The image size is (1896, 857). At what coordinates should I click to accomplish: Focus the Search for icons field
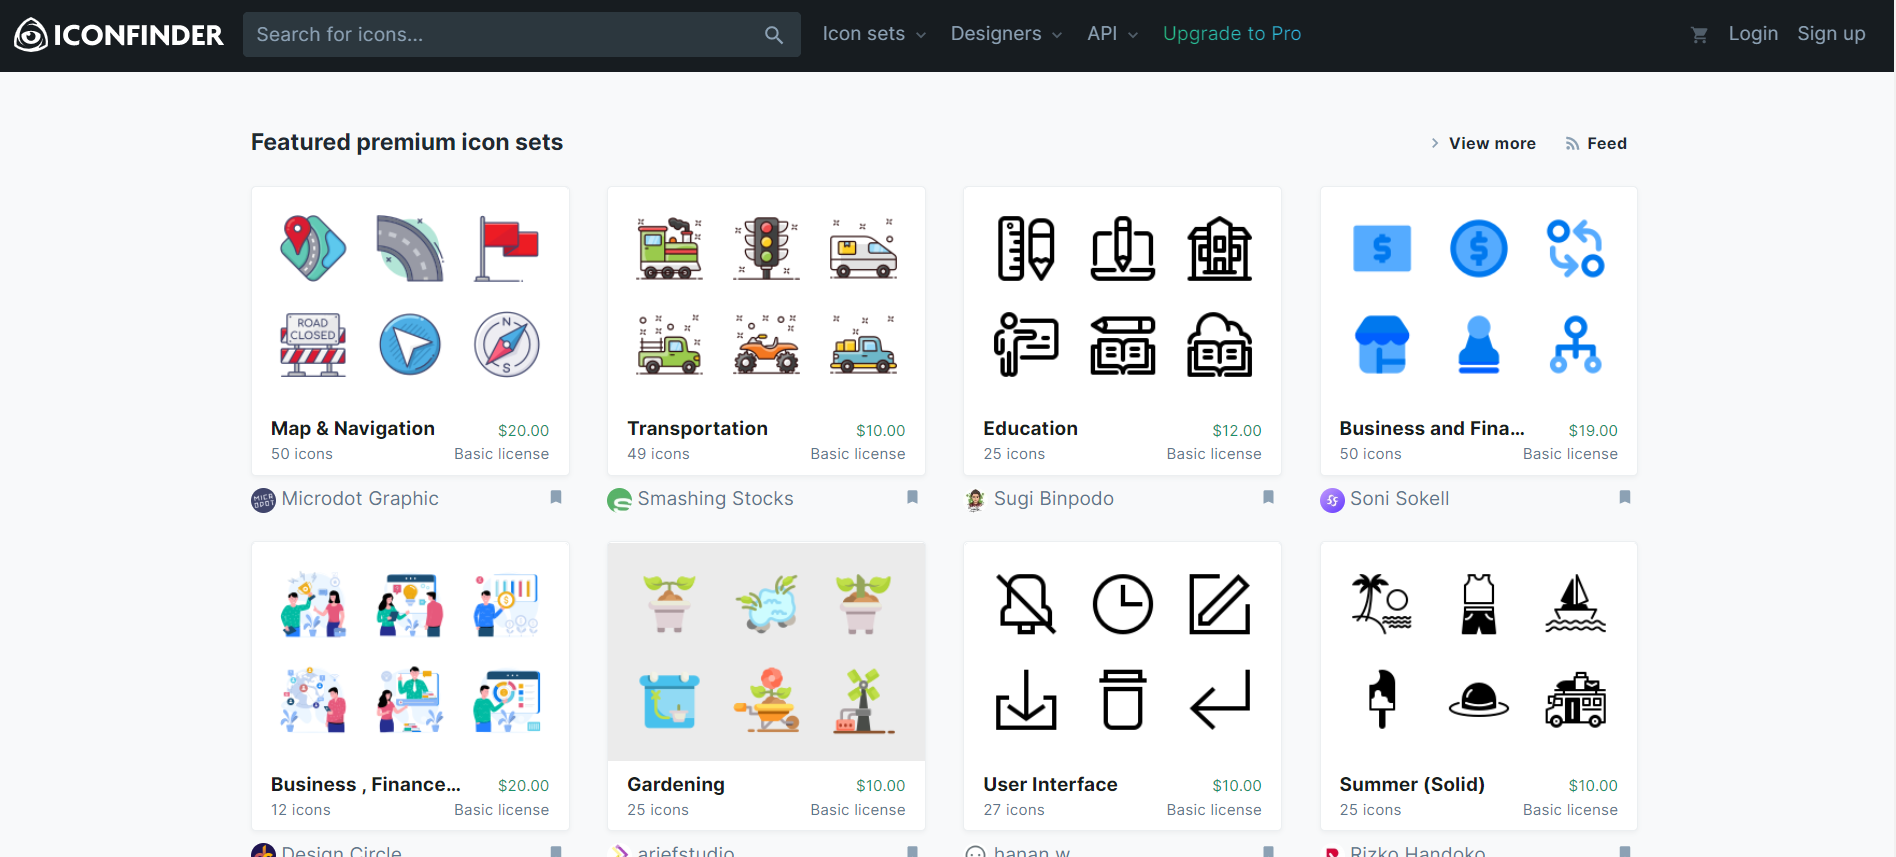pos(521,35)
